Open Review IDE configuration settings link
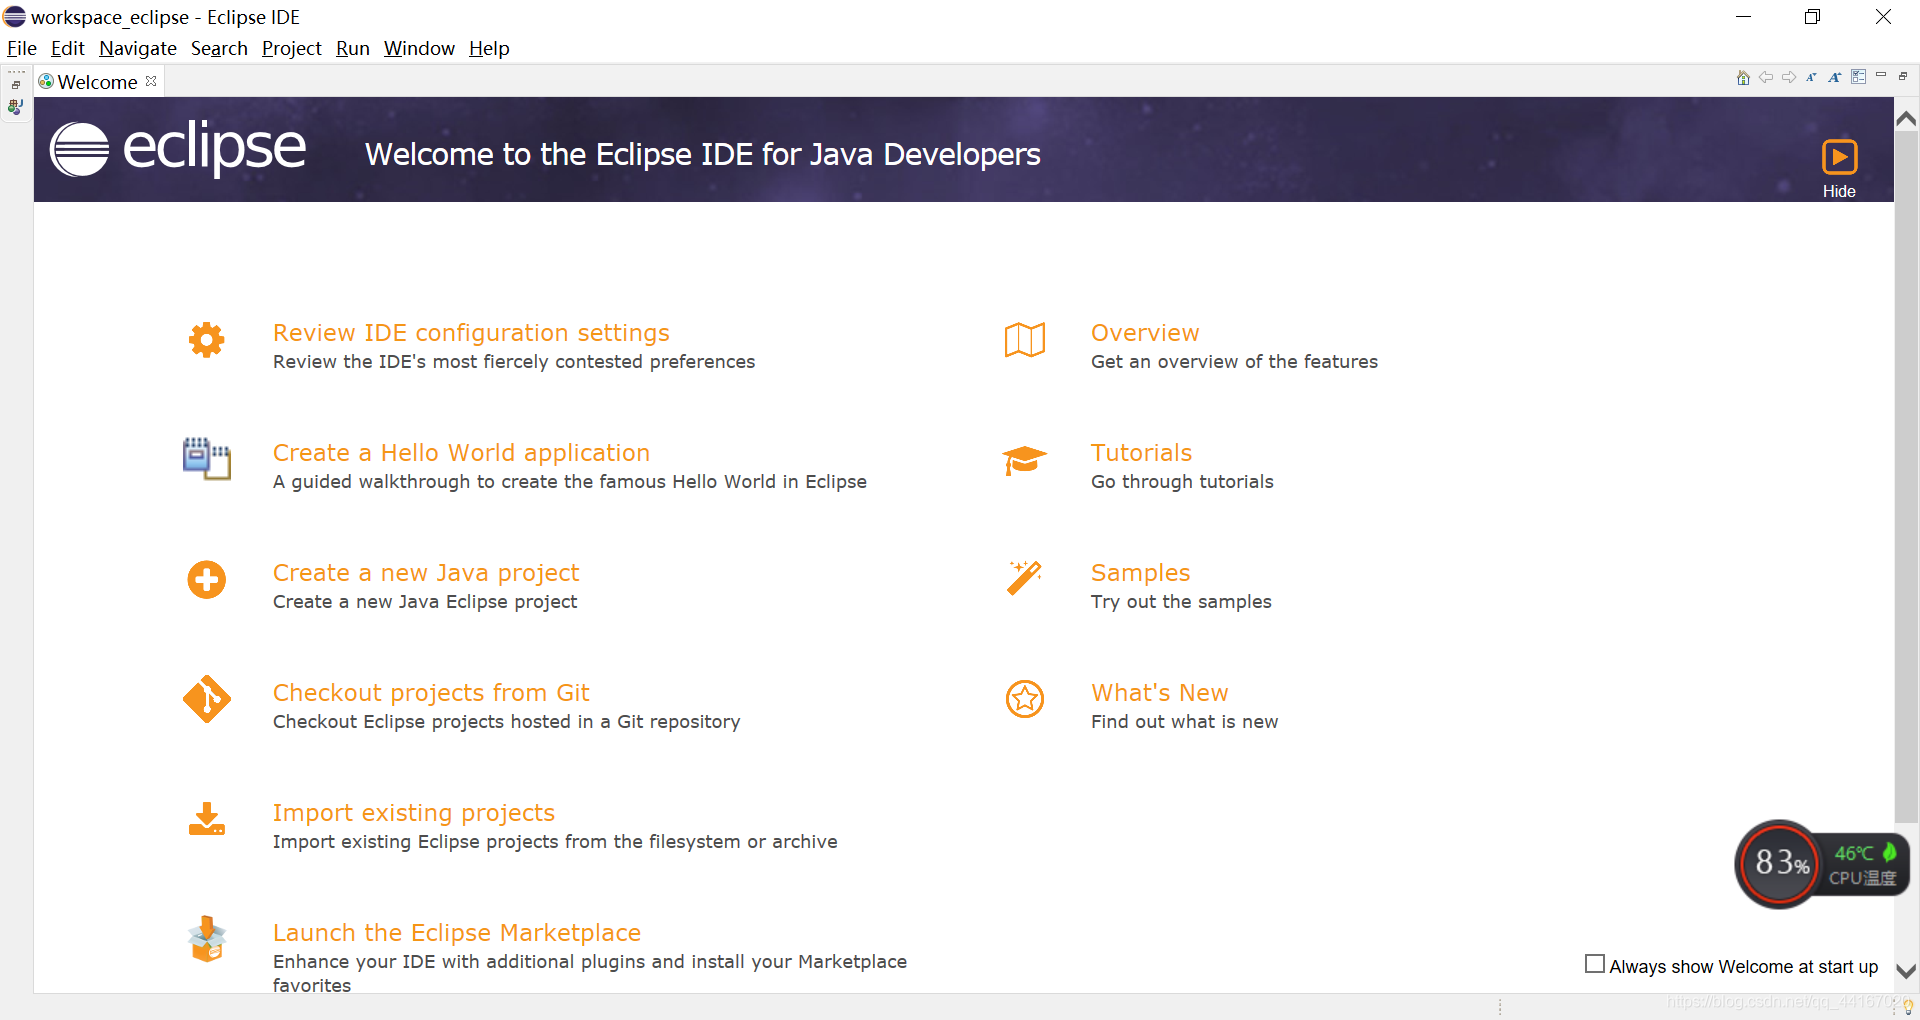Image resolution: width=1920 pixels, height=1020 pixels. (471, 333)
